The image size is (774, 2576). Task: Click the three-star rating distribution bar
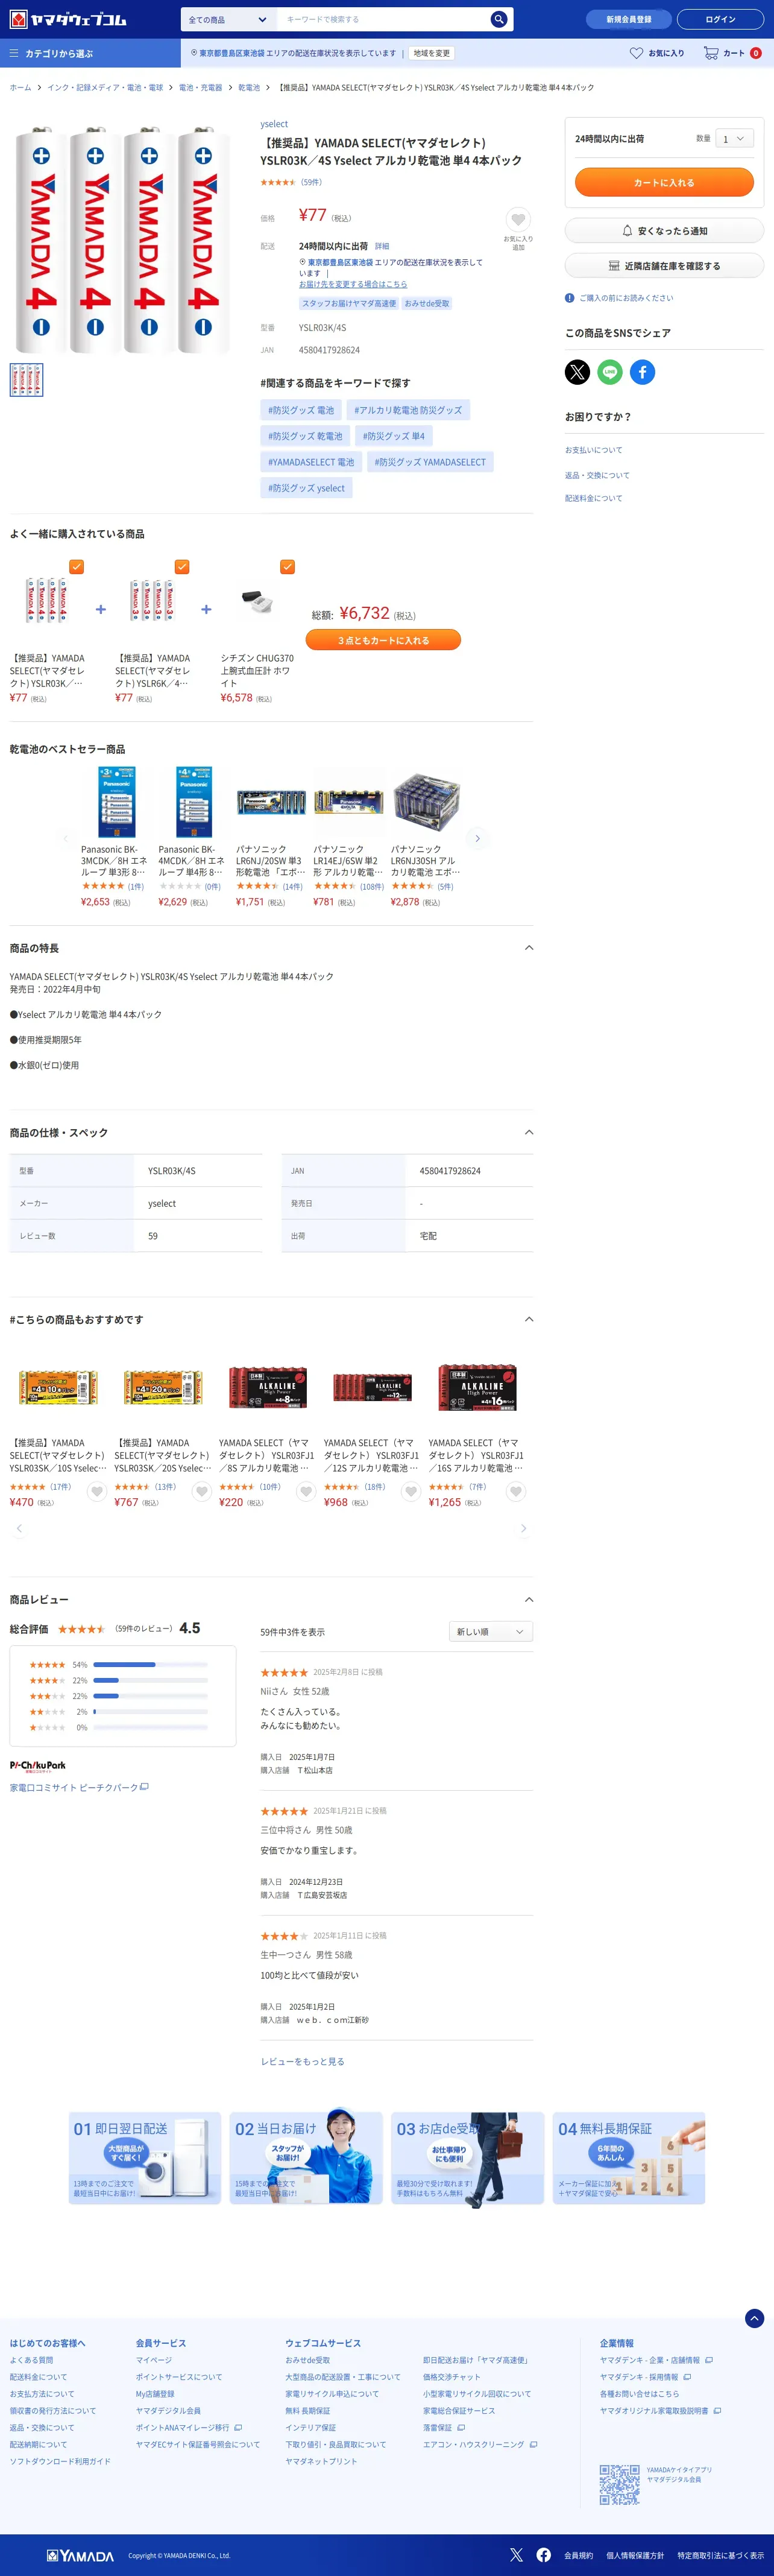pyautogui.click(x=150, y=1696)
